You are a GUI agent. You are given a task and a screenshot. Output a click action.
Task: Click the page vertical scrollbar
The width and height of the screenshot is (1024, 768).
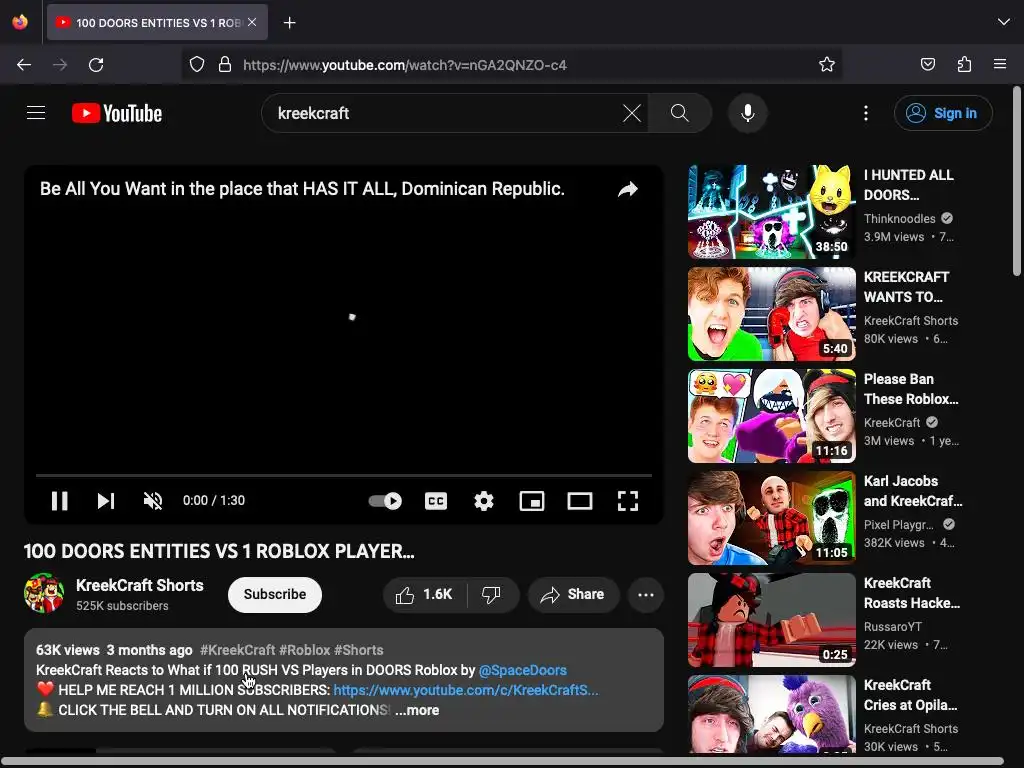coord(1017,181)
